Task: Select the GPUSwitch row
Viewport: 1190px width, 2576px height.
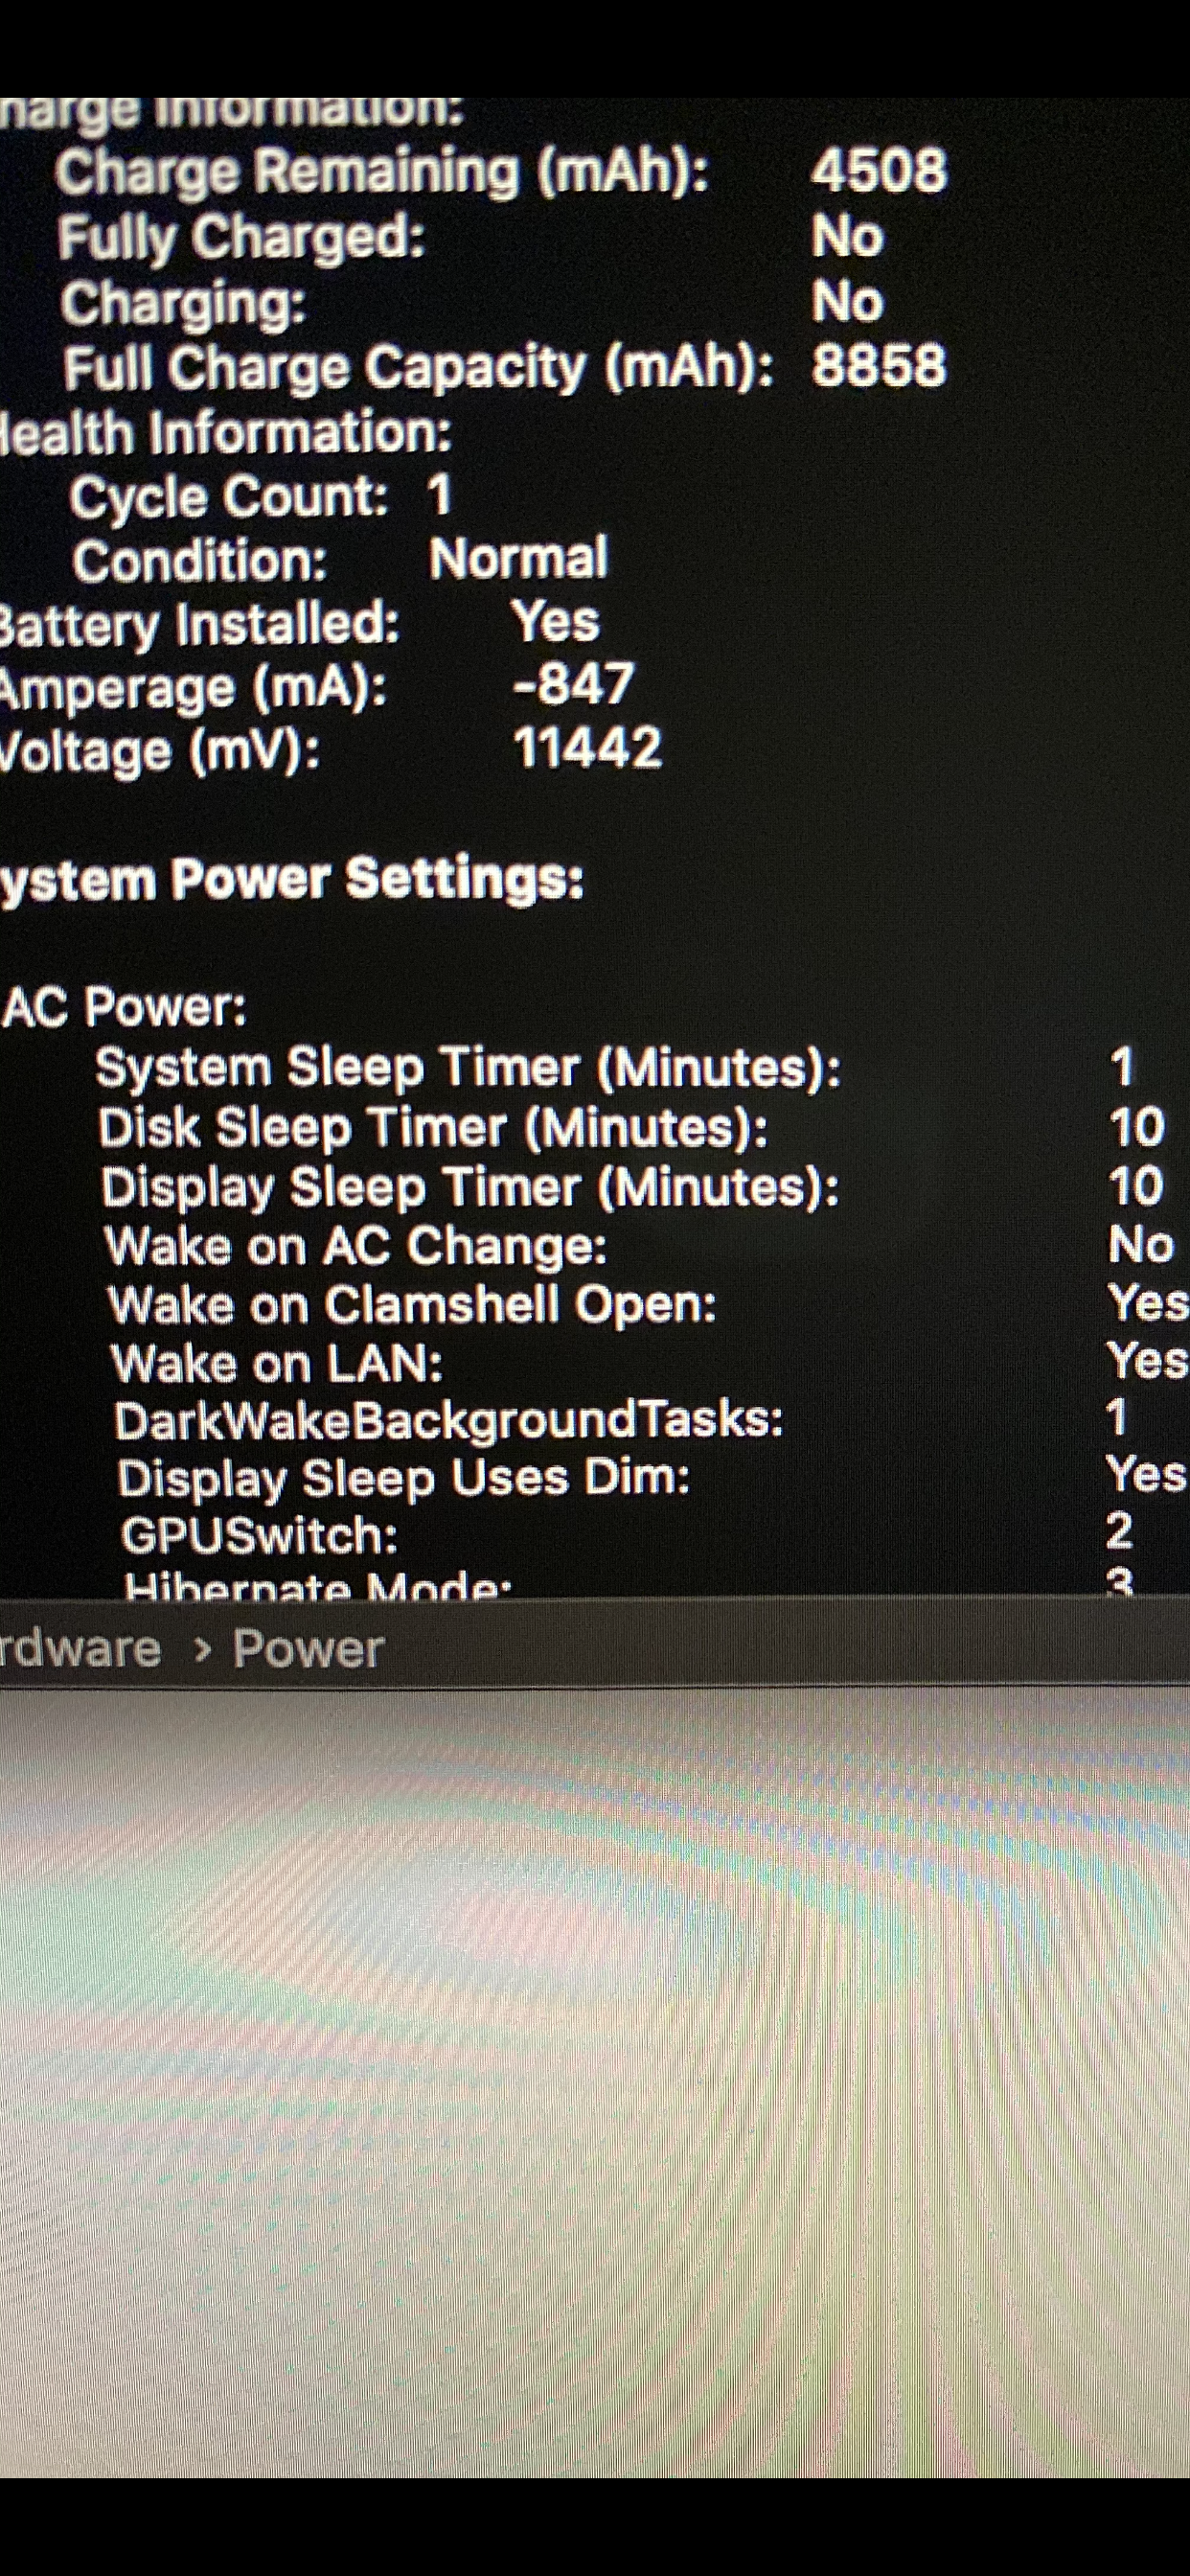Action: [627, 1534]
